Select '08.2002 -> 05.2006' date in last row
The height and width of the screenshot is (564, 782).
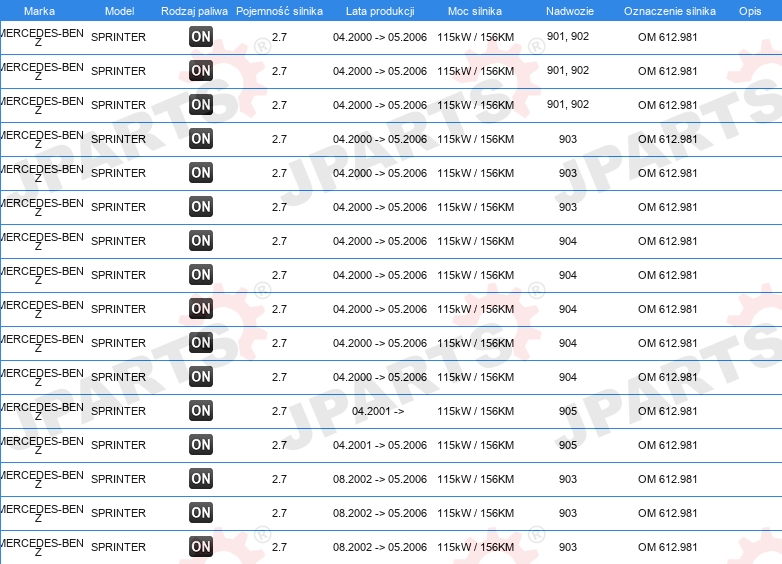click(x=380, y=547)
